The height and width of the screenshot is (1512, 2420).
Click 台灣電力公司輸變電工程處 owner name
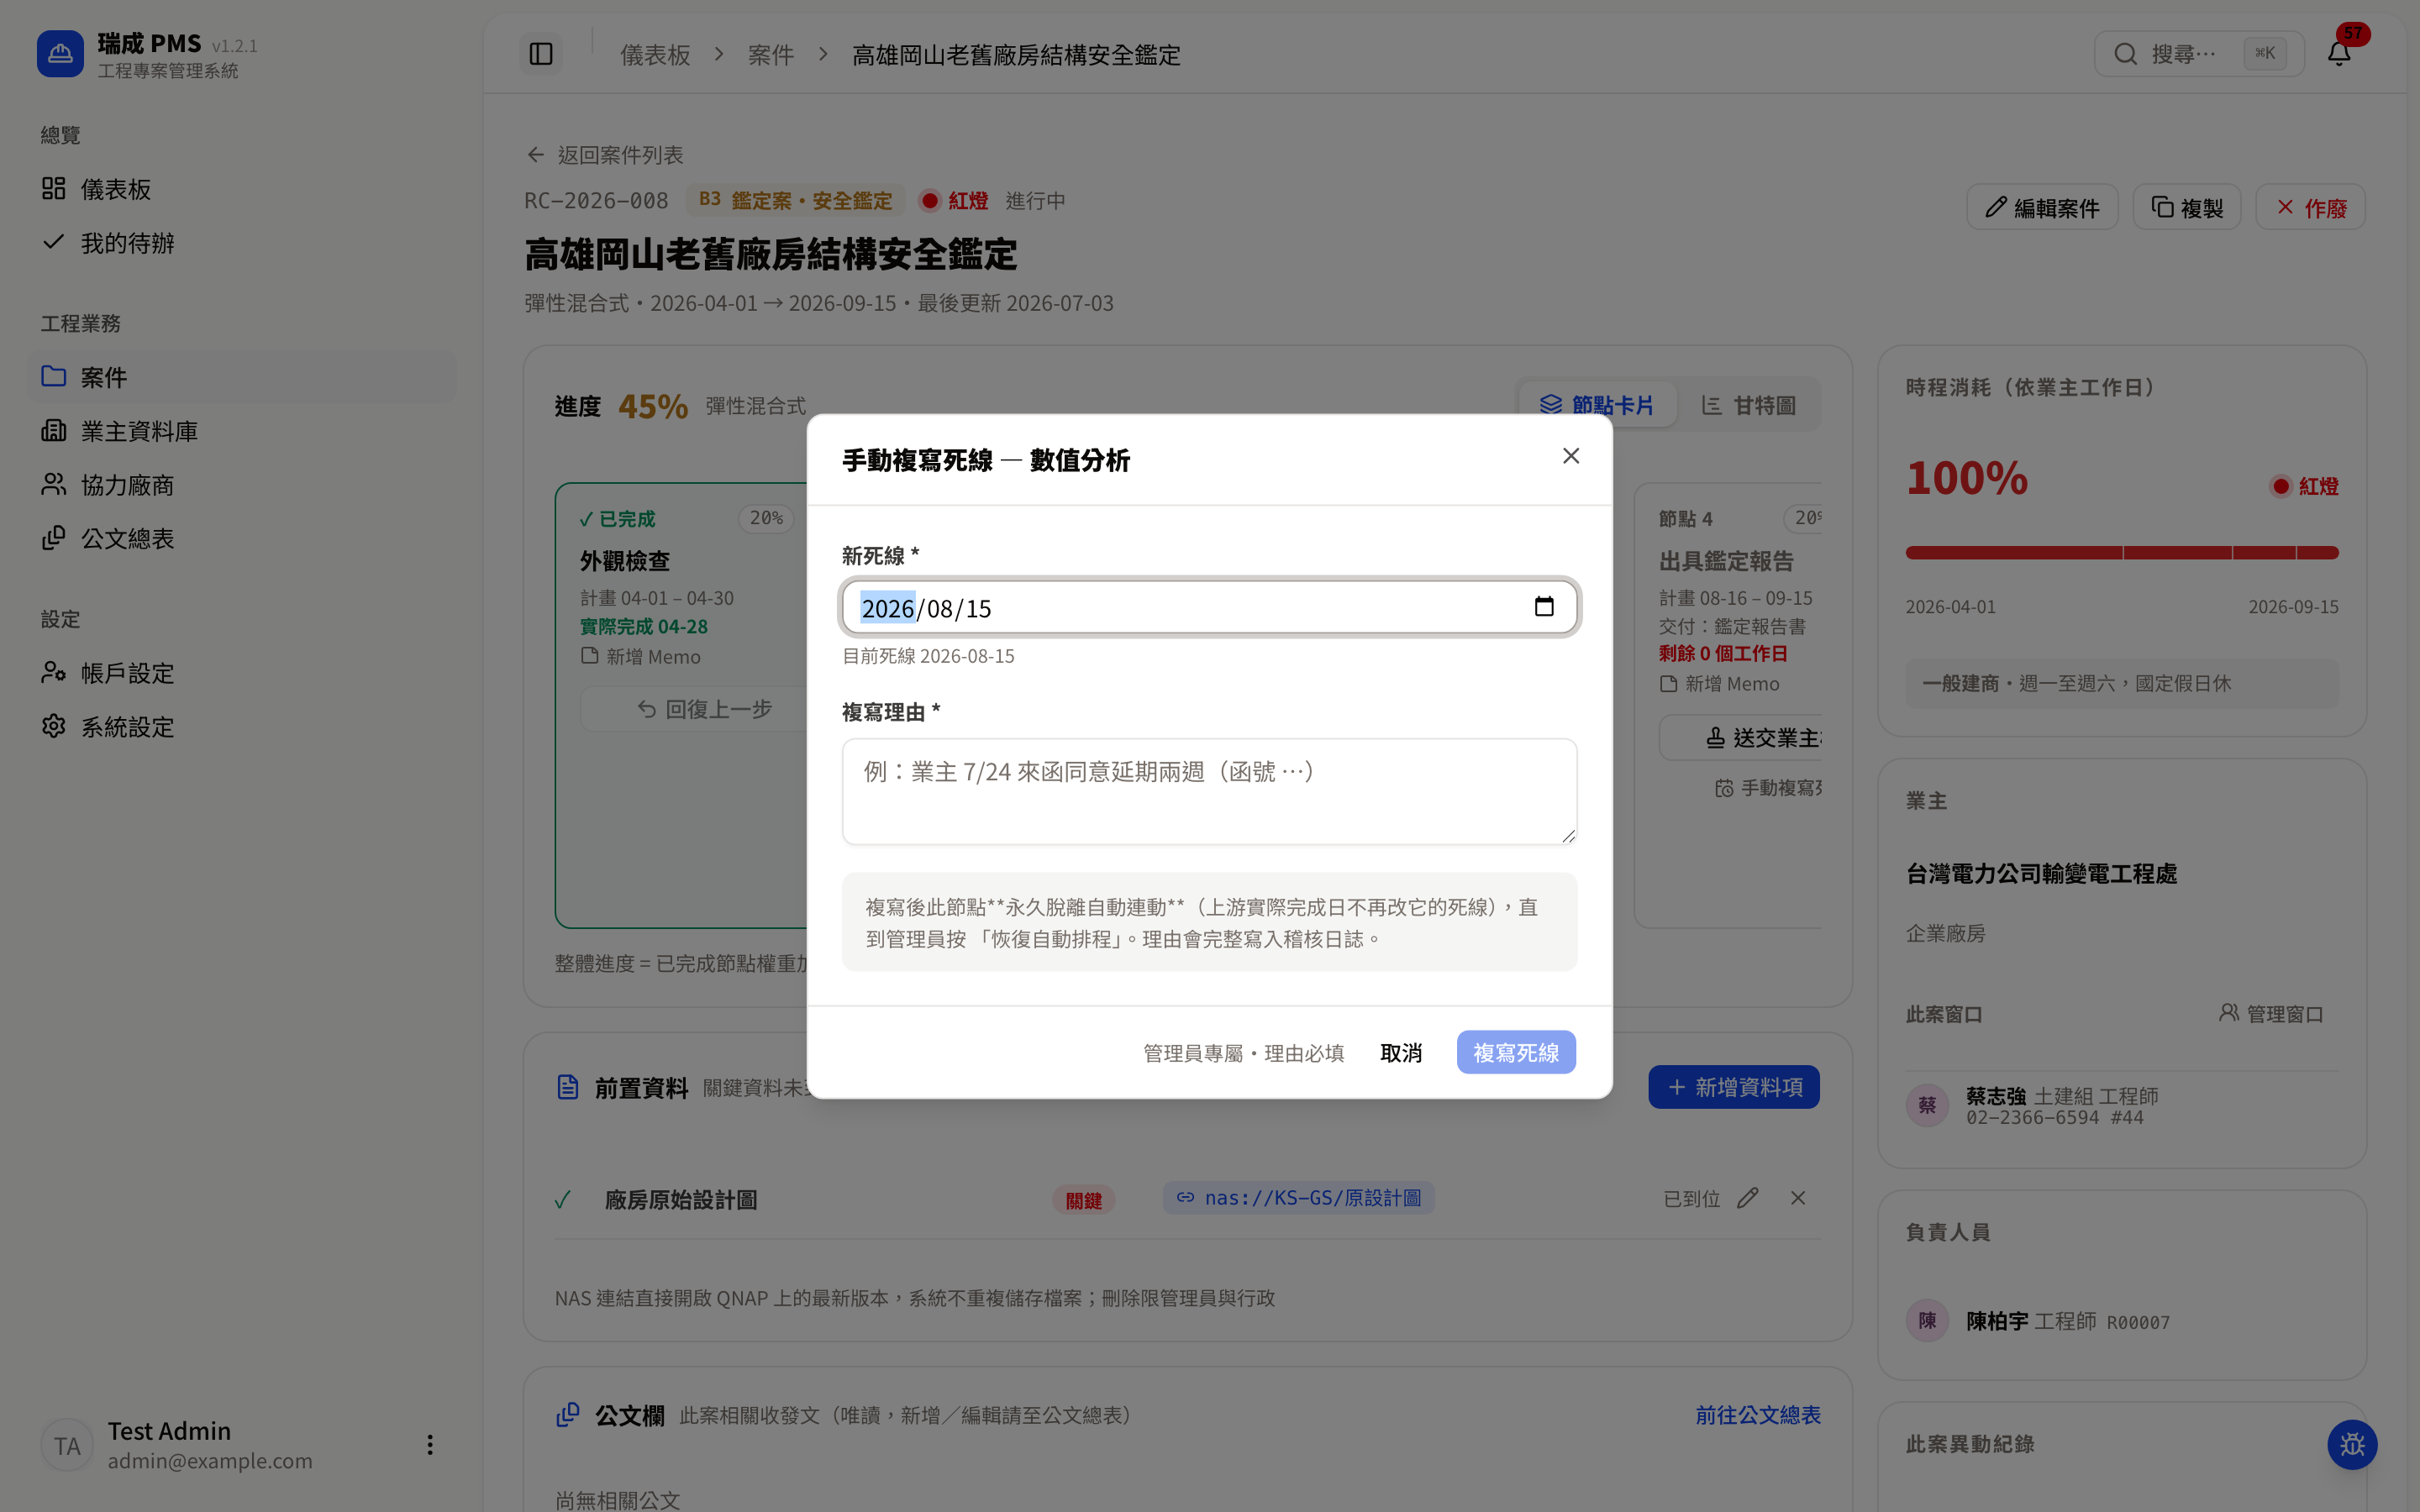(x=2041, y=873)
